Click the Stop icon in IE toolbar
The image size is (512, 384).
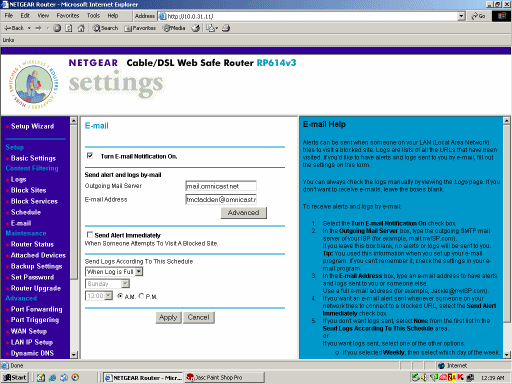[57, 28]
